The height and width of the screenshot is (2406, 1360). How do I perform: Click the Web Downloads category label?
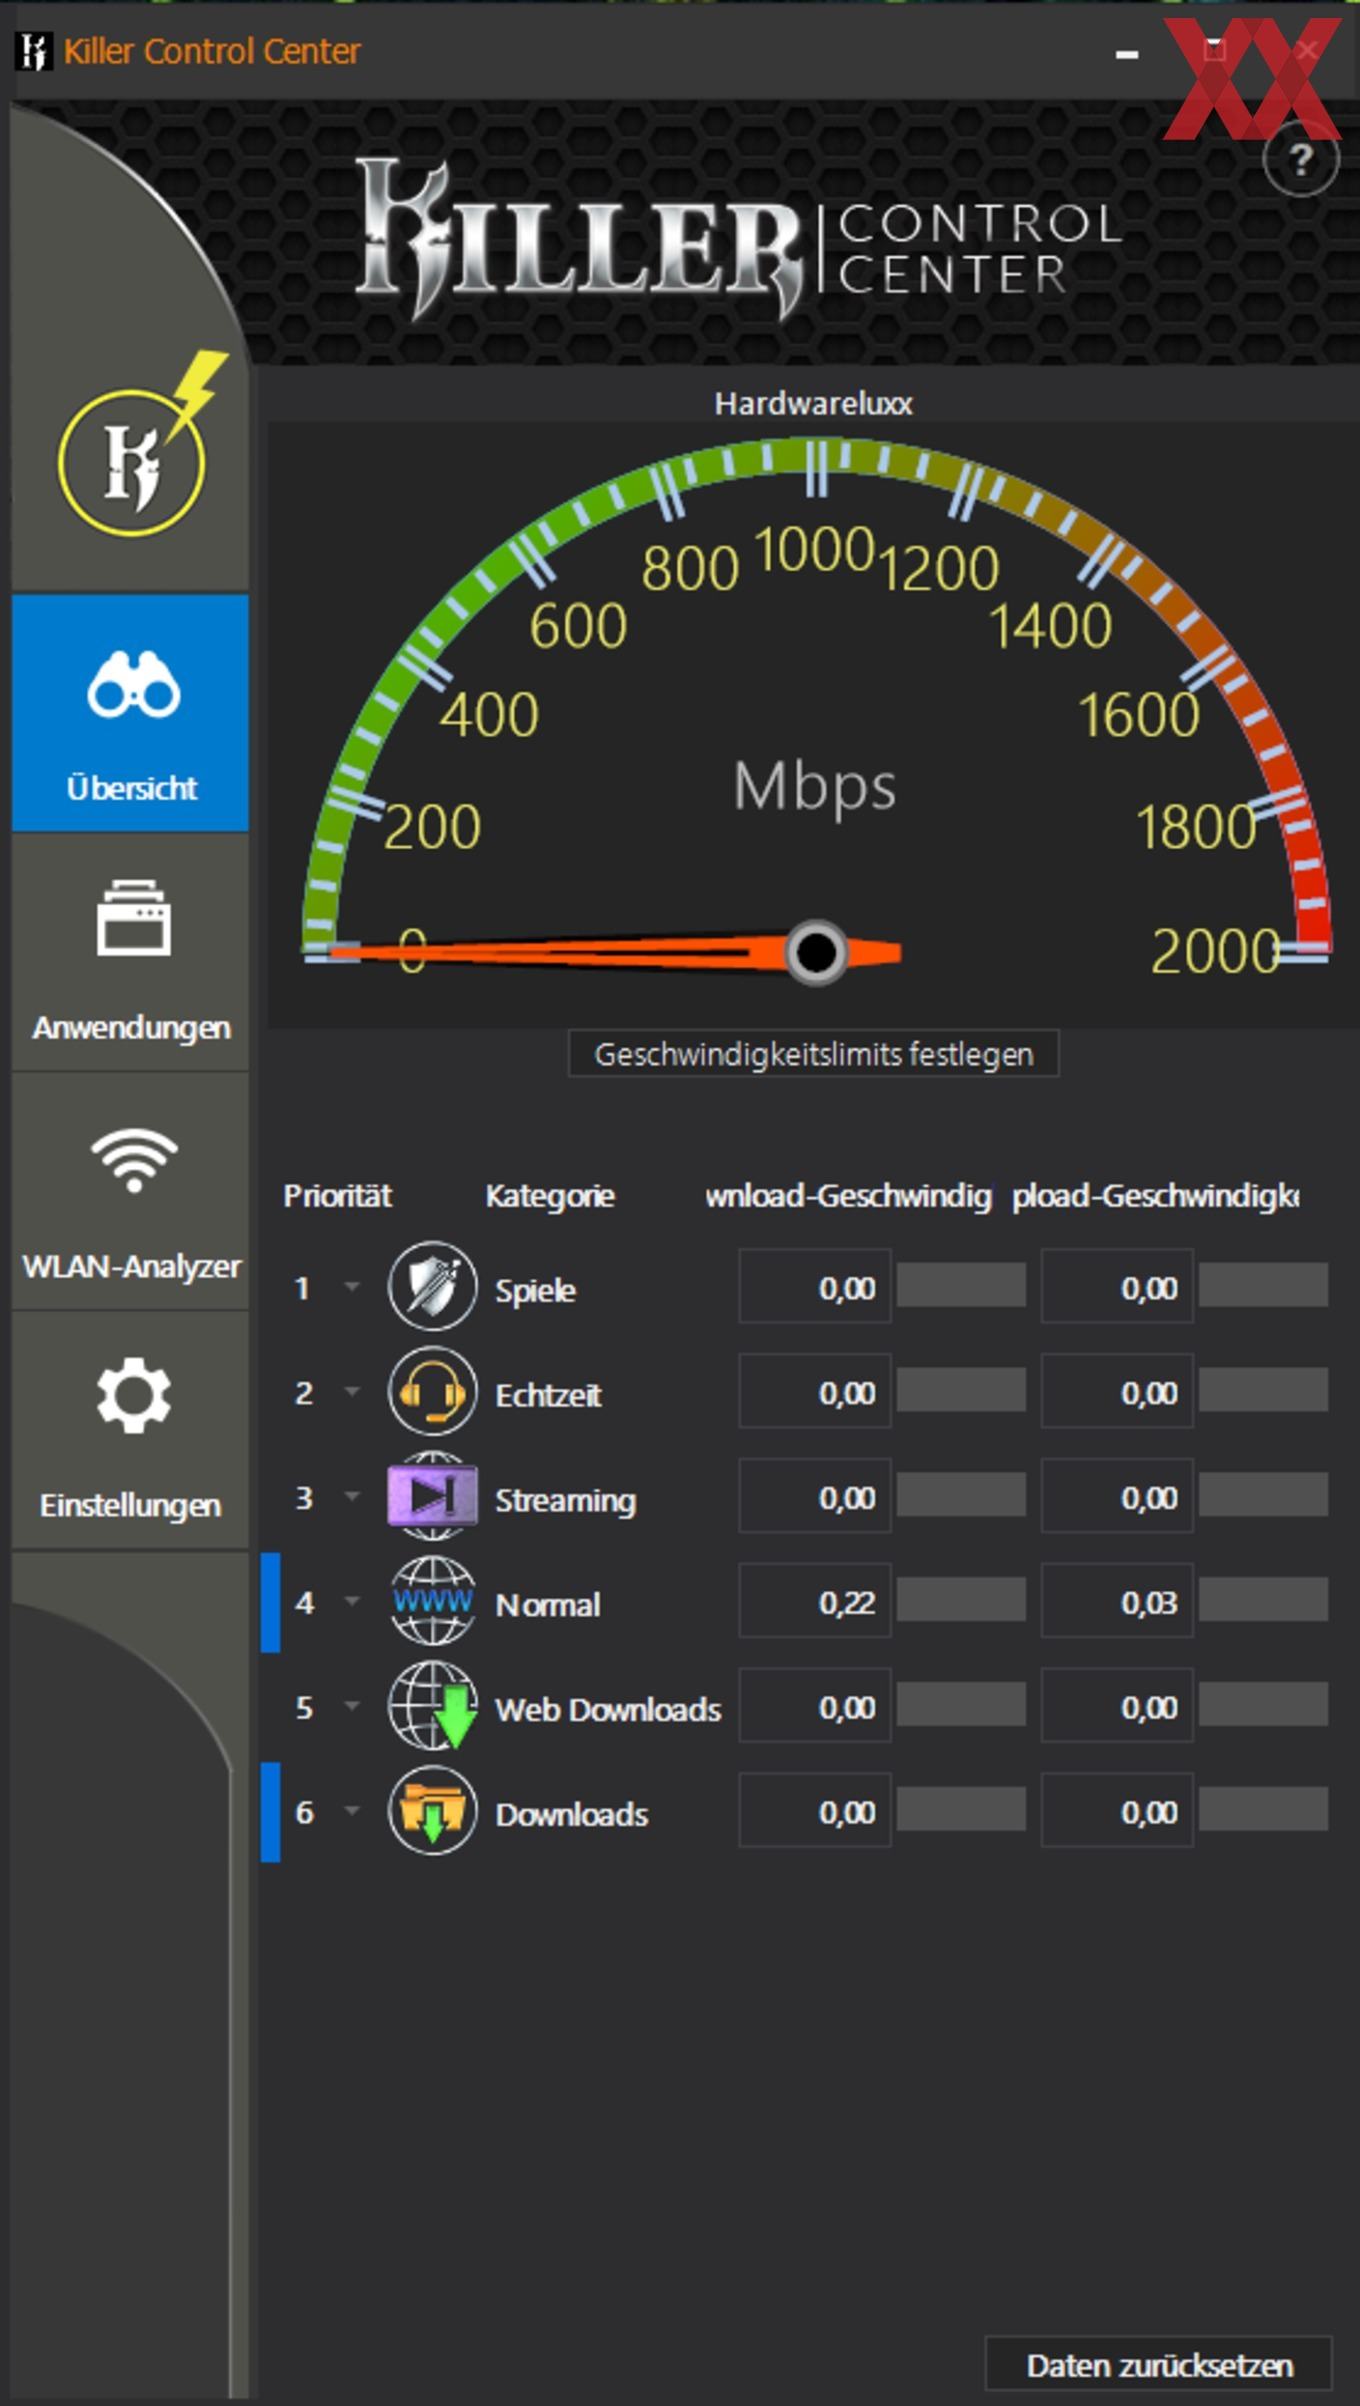coord(608,1709)
